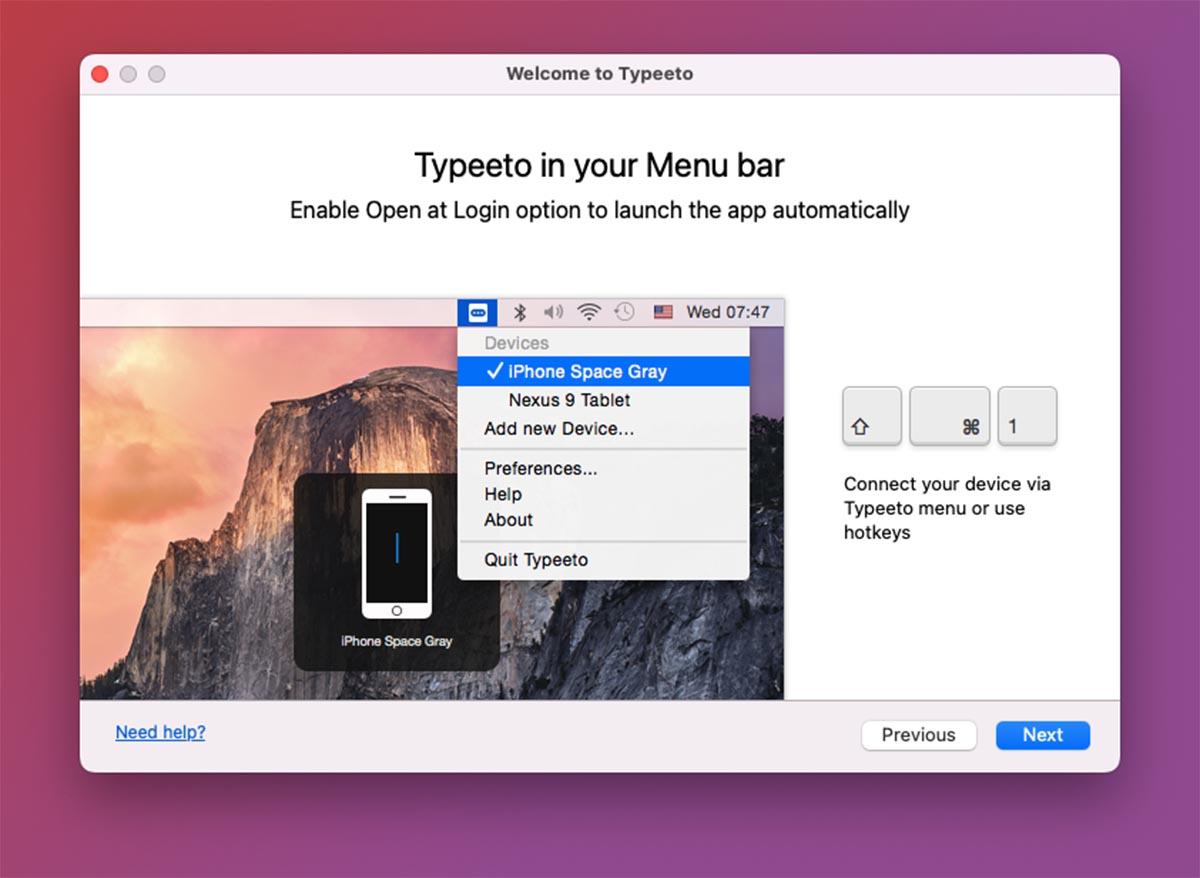Choose Help in the Typeeto menu
The image size is (1200, 878).
click(503, 494)
